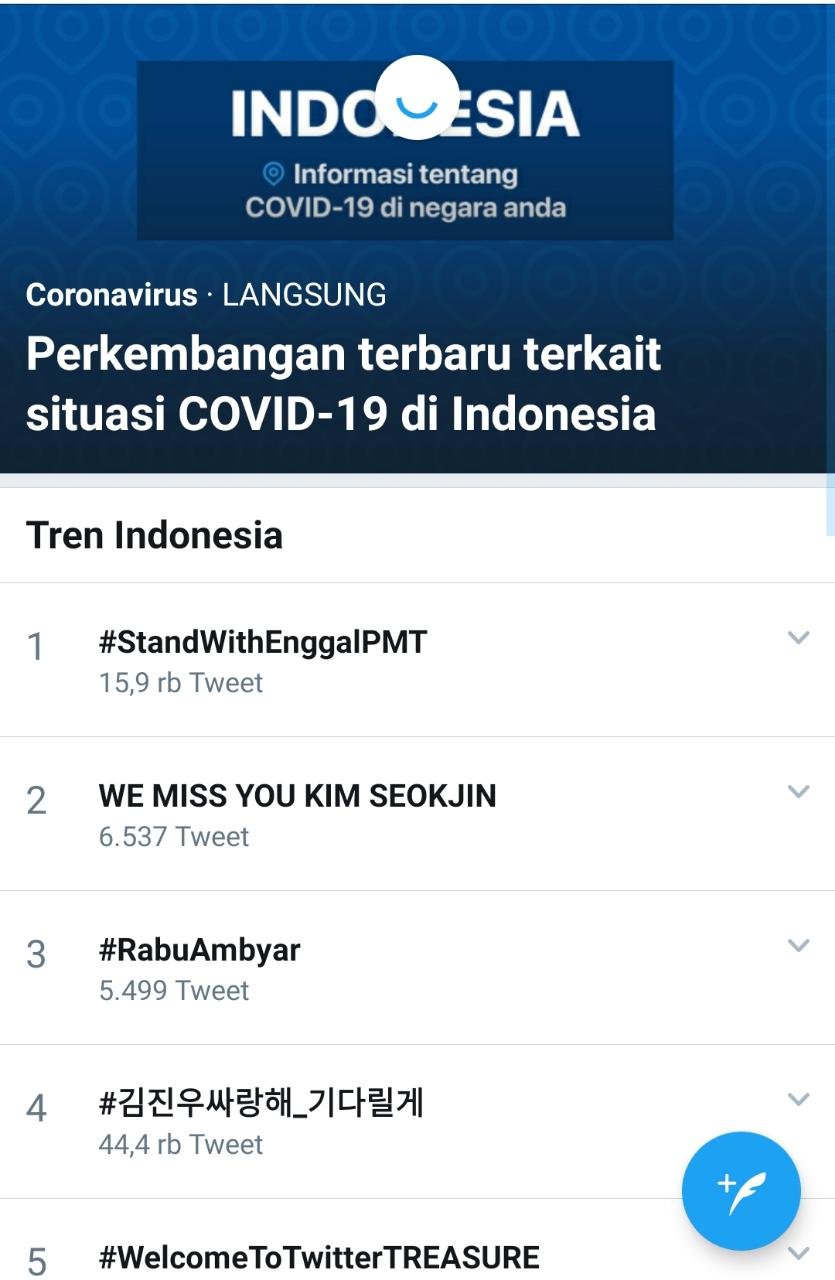Select the #RabuAmbyar trending hashtag

pyautogui.click(x=199, y=950)
